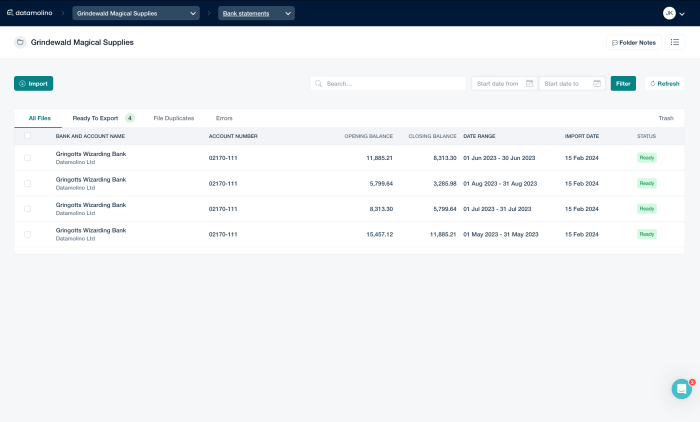The image size is (700, 422).
Task: Tick checkbox for 01 May 2023 statement
Action: [28, 234]
